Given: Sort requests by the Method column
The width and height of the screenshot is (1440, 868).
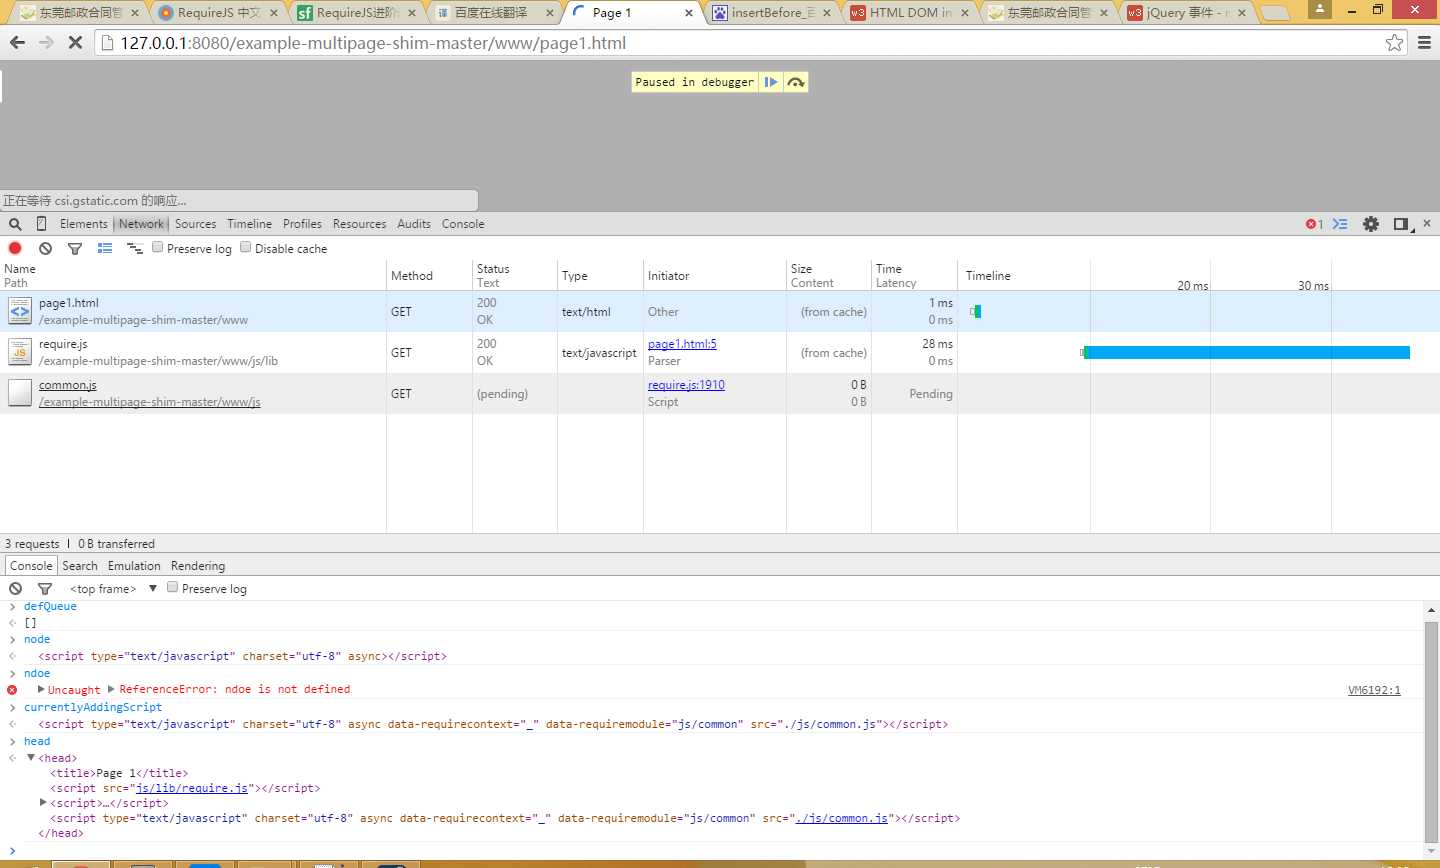Looking at the screenshot, I should [x=429, y=275].
